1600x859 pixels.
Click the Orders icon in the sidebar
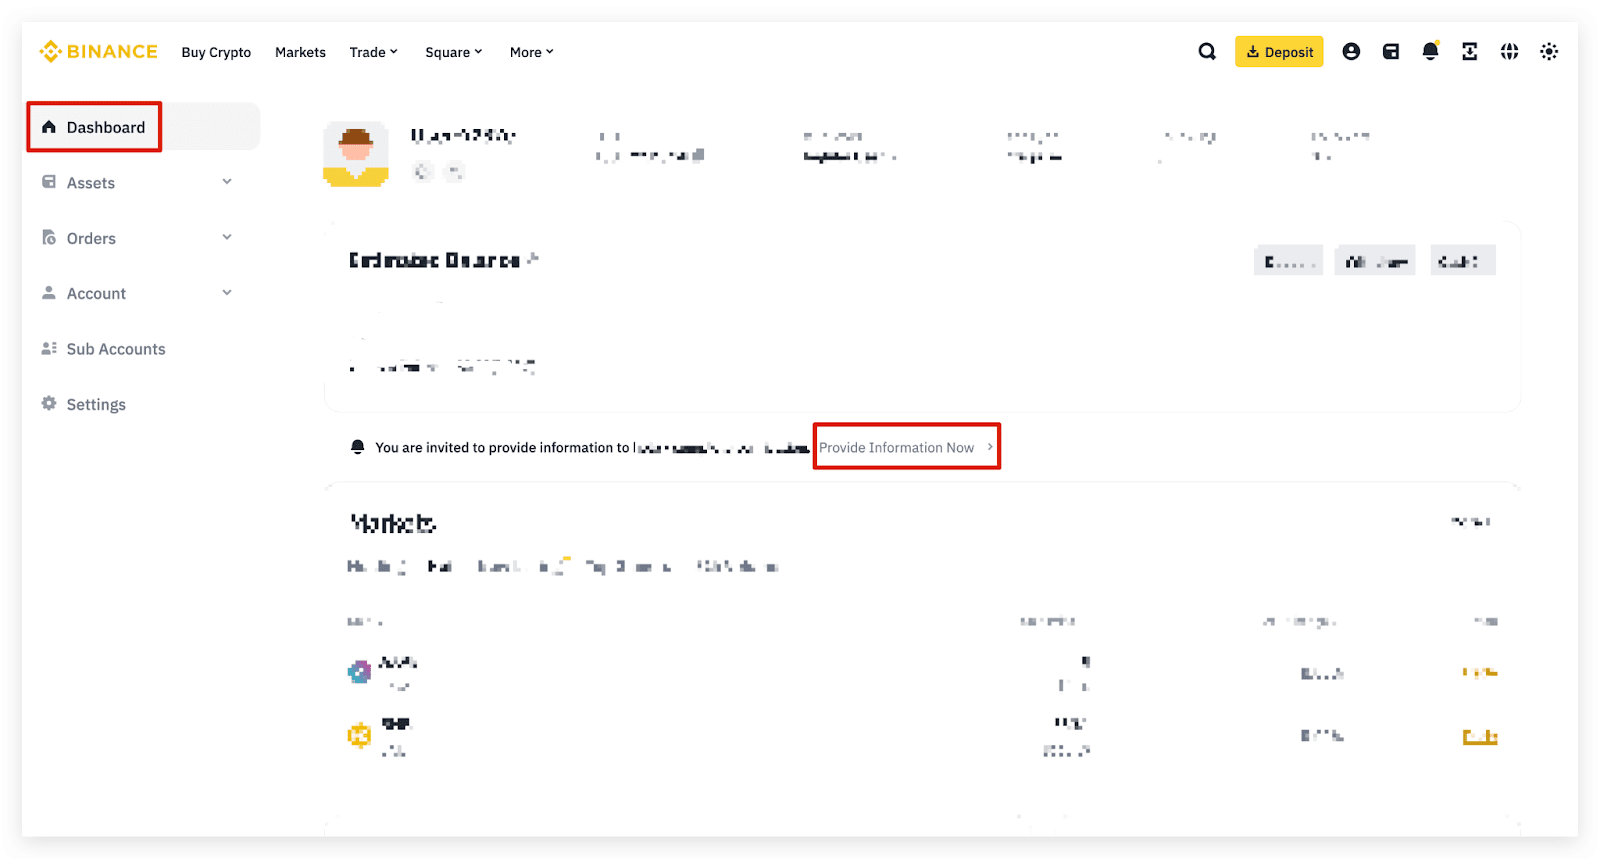click(49, 237)
